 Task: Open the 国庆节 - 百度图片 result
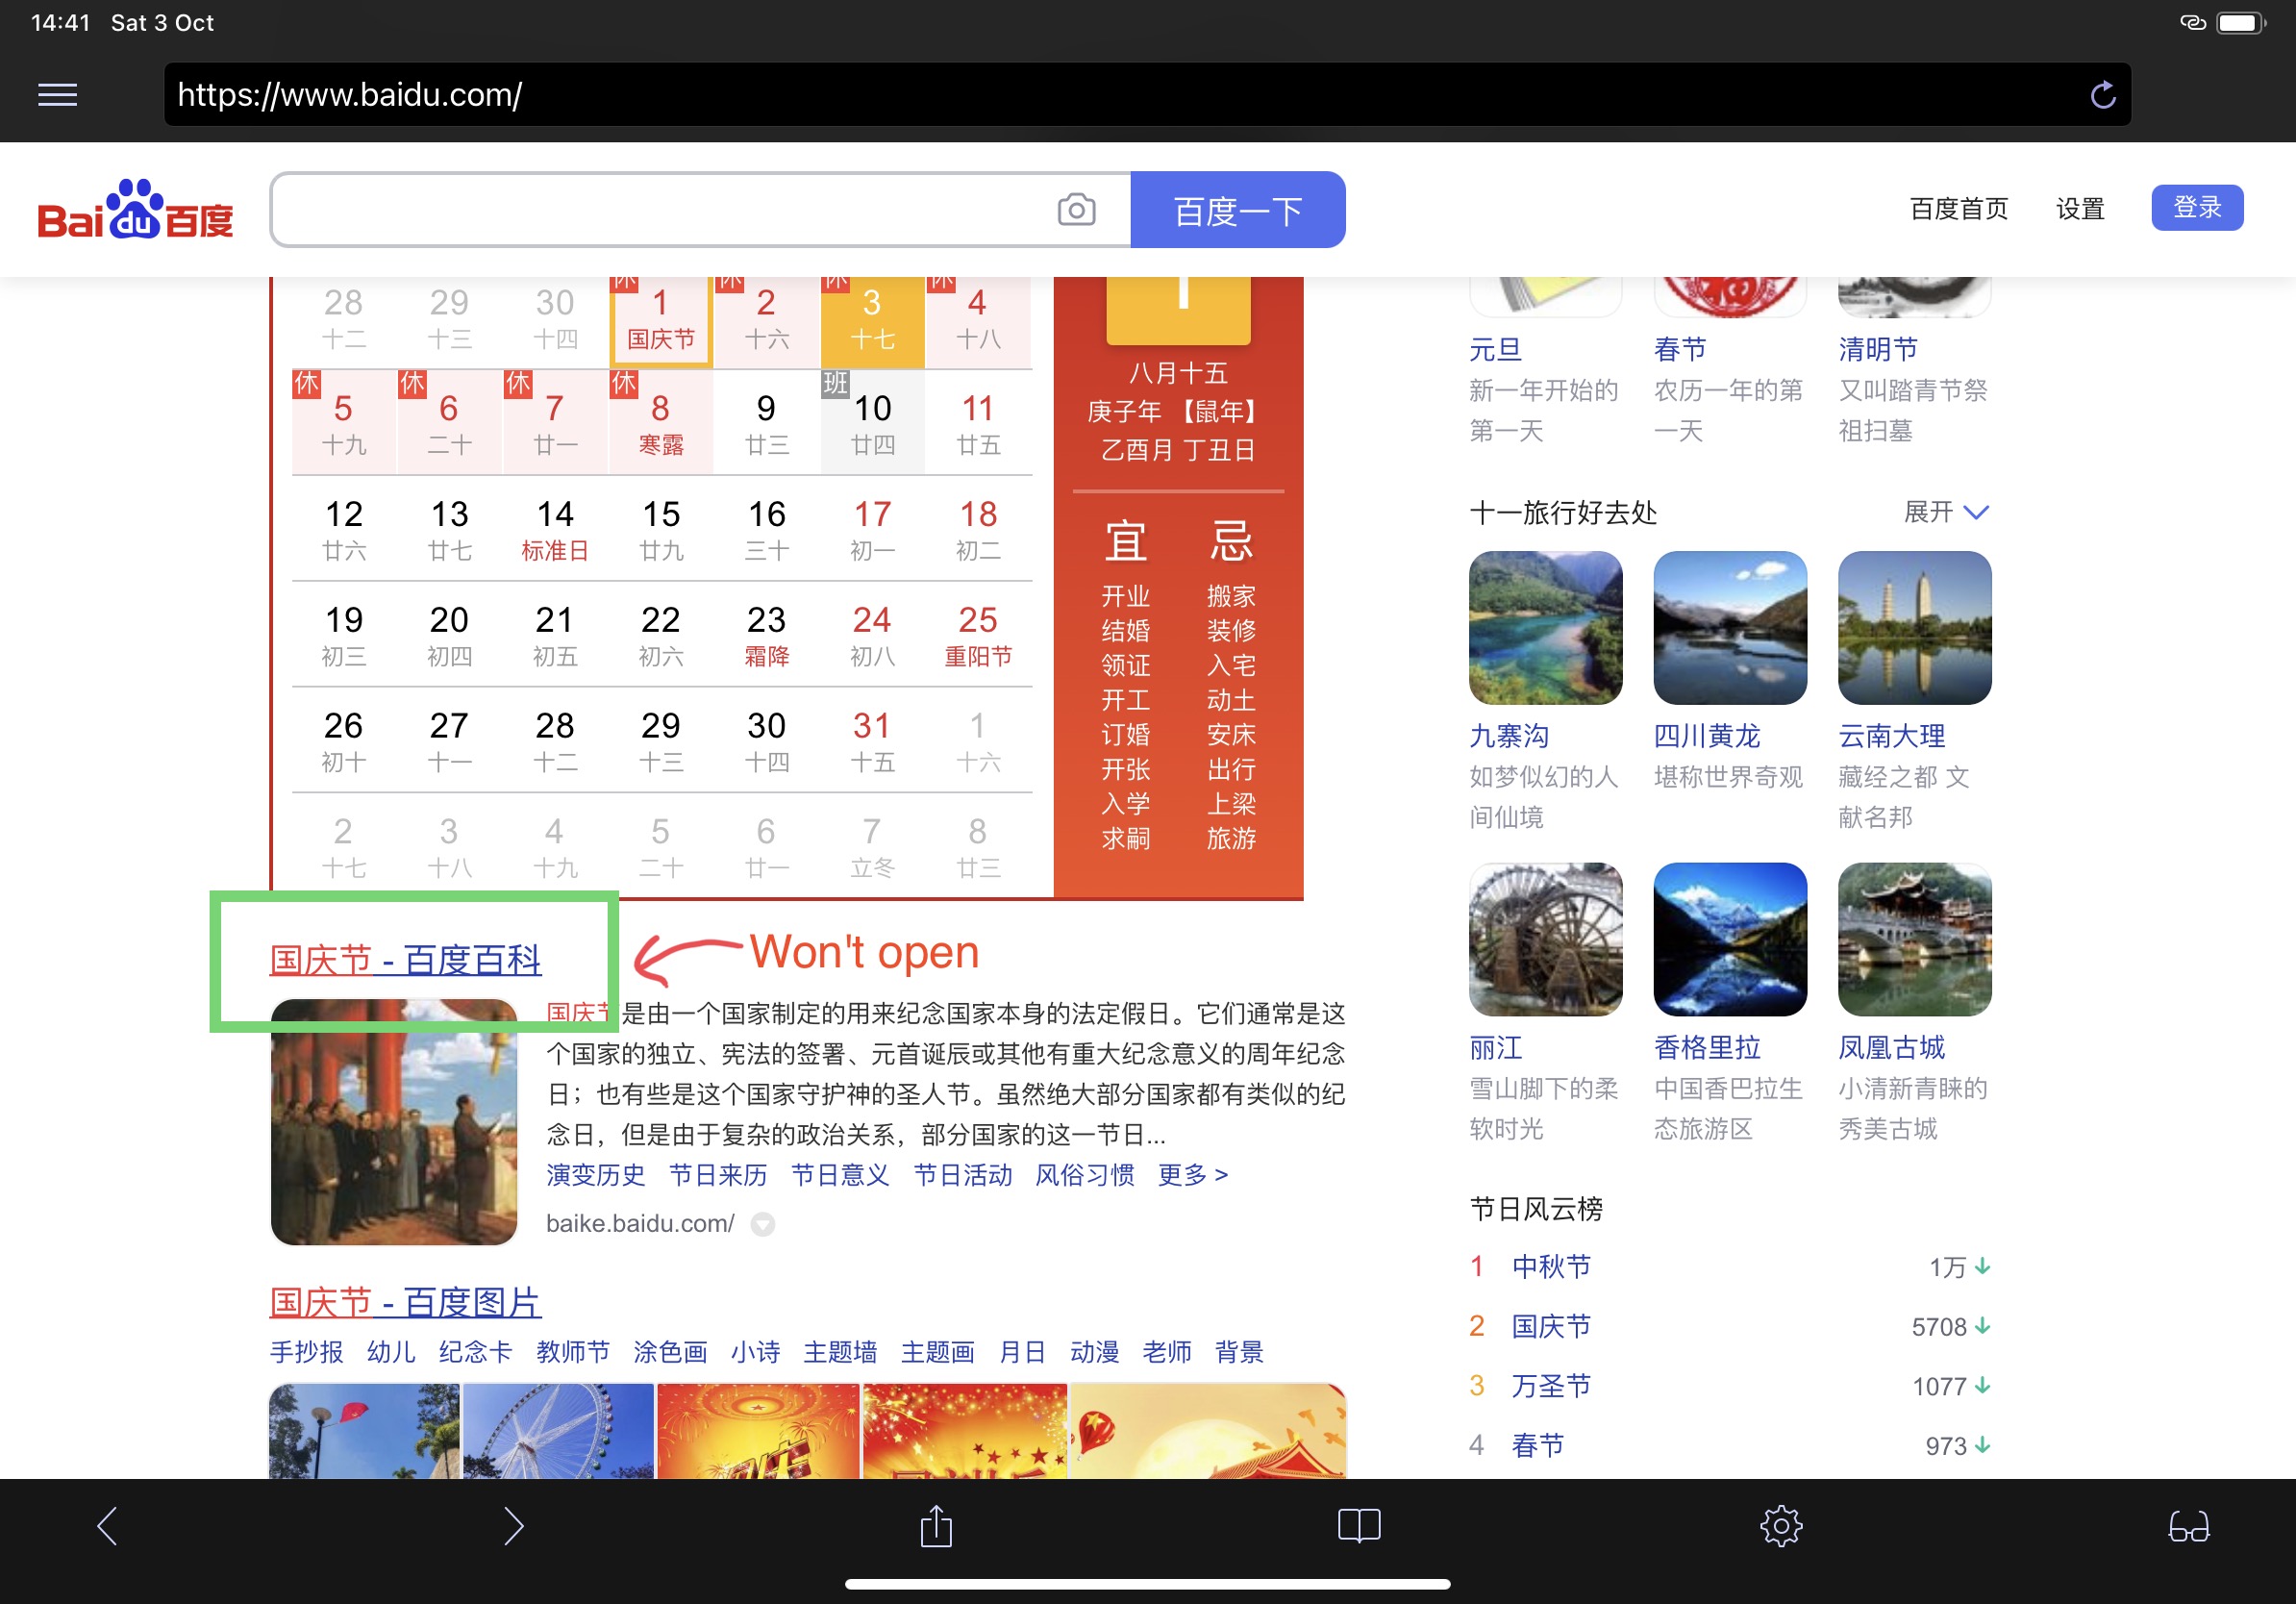pos(405,1302)
